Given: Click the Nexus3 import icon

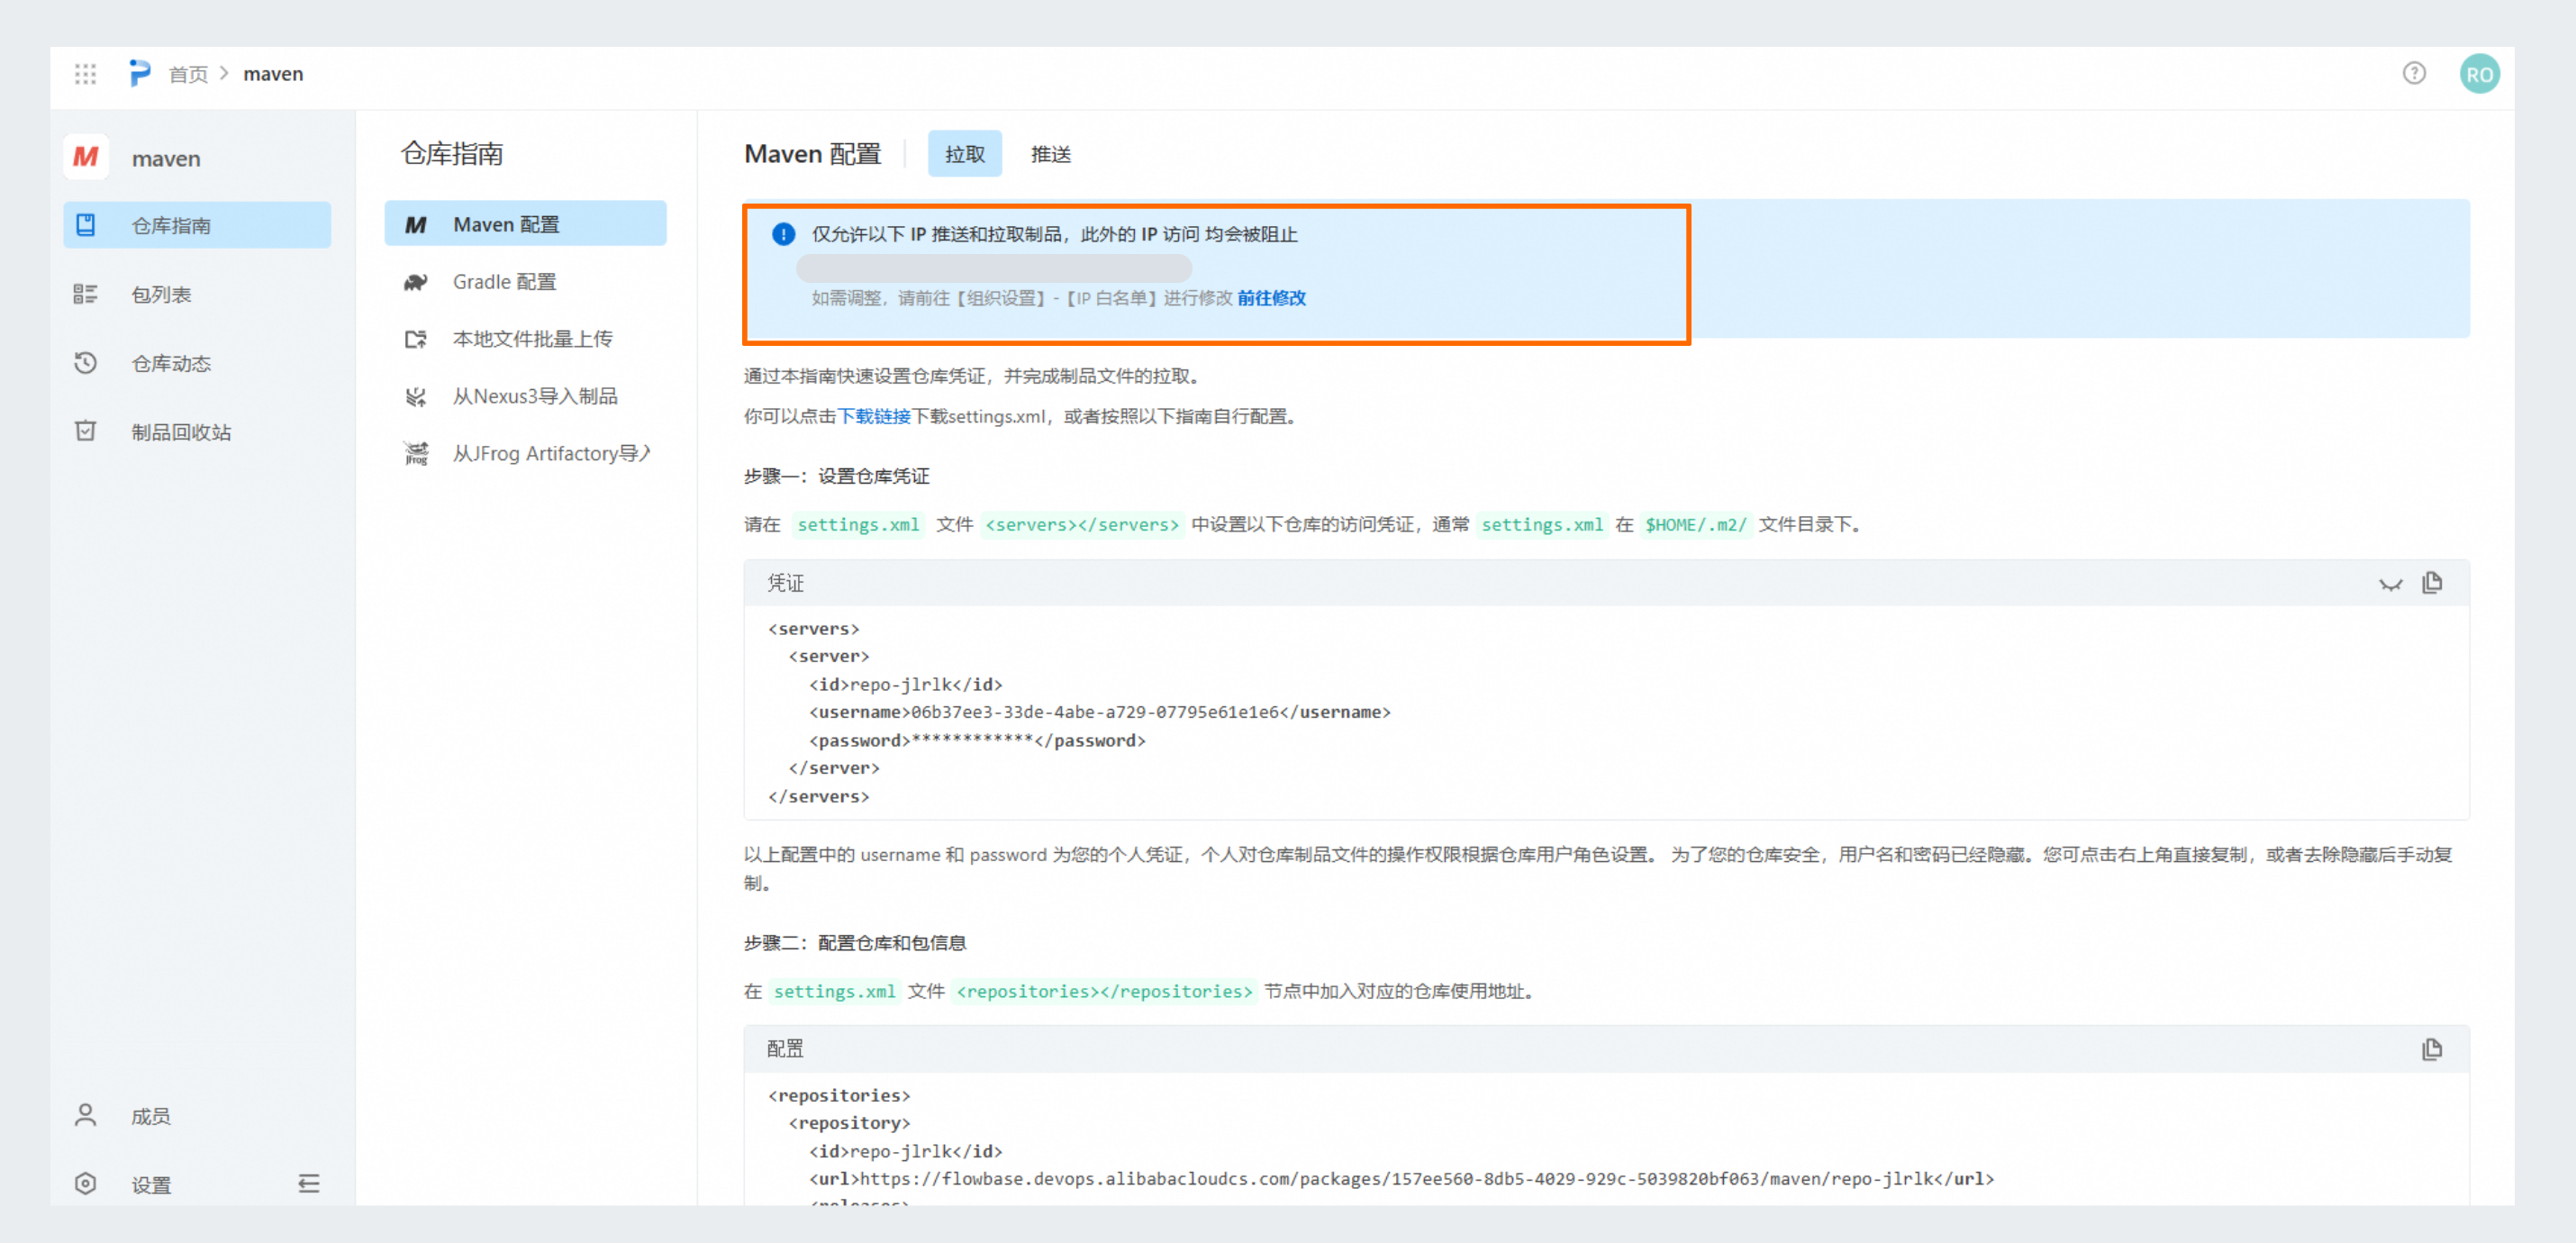Looking at the screenshot, I should 416,397.
